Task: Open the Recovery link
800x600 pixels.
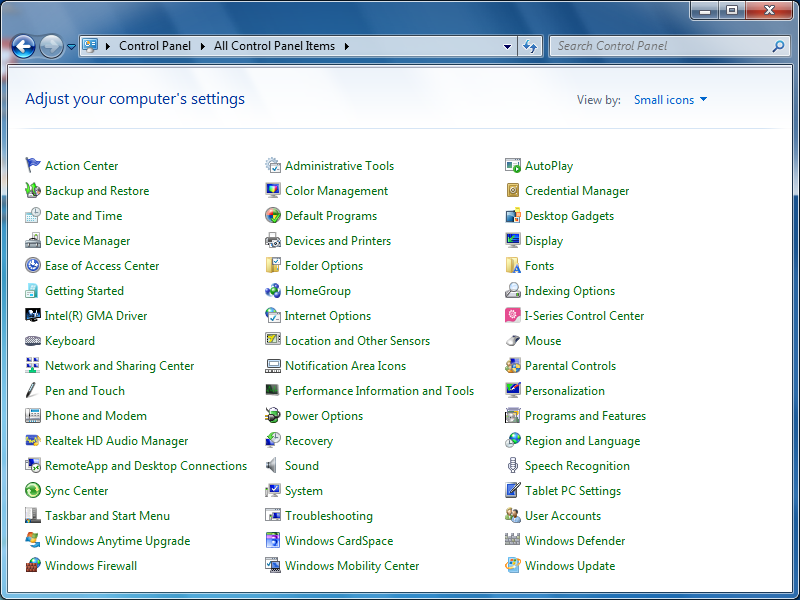Action: coord(309,441)
